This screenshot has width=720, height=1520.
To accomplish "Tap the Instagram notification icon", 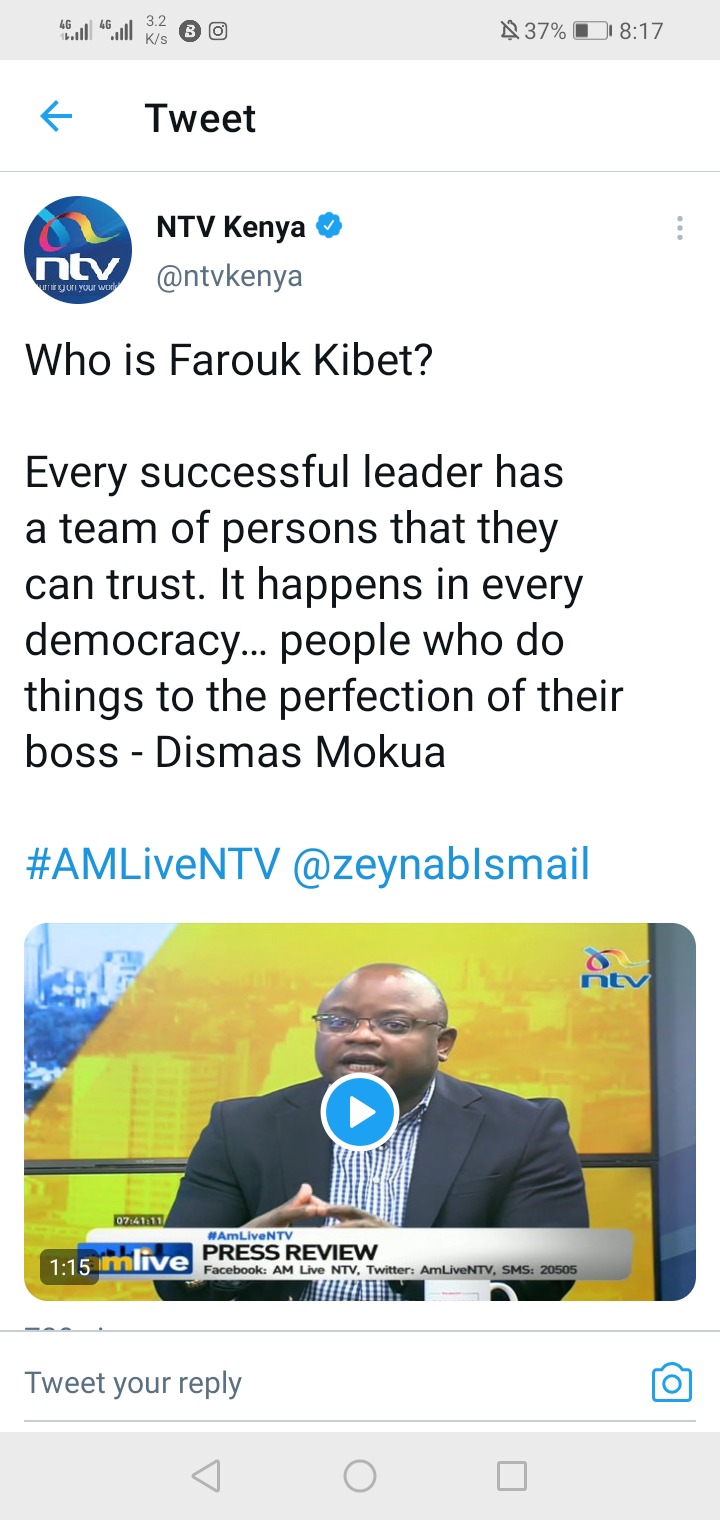I will (x=217, y=31).
